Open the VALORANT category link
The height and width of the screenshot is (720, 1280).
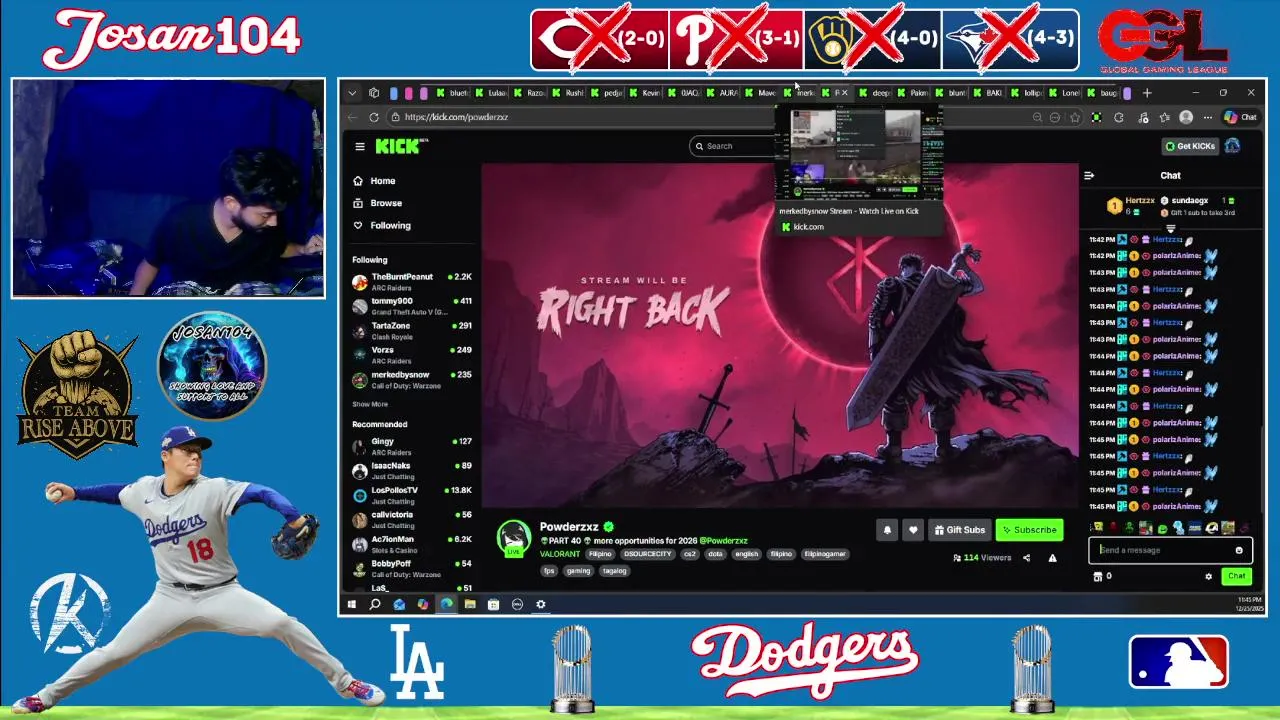pos(560,554)
